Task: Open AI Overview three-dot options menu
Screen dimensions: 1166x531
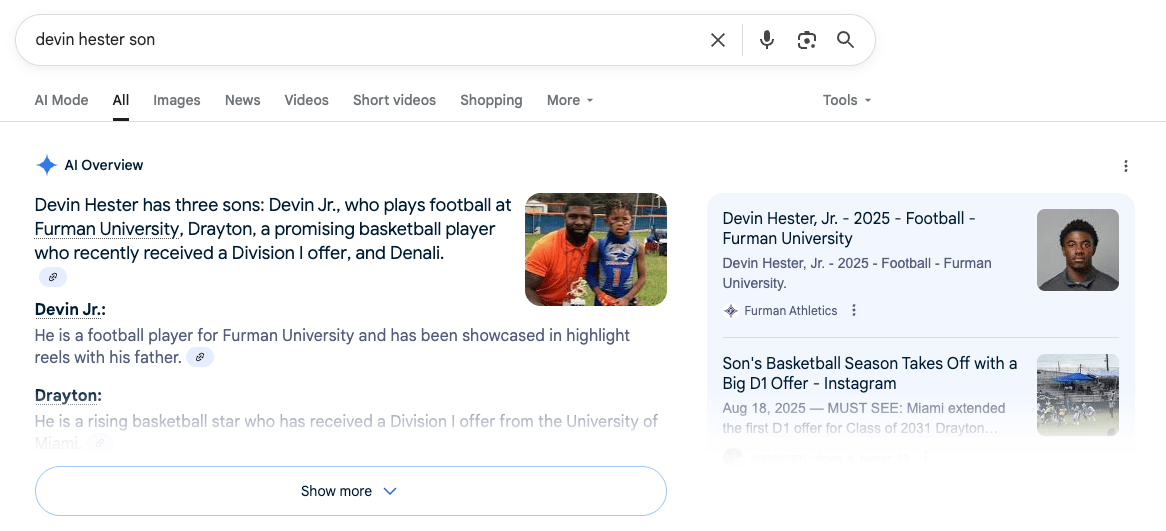Action: (1126, 166)
